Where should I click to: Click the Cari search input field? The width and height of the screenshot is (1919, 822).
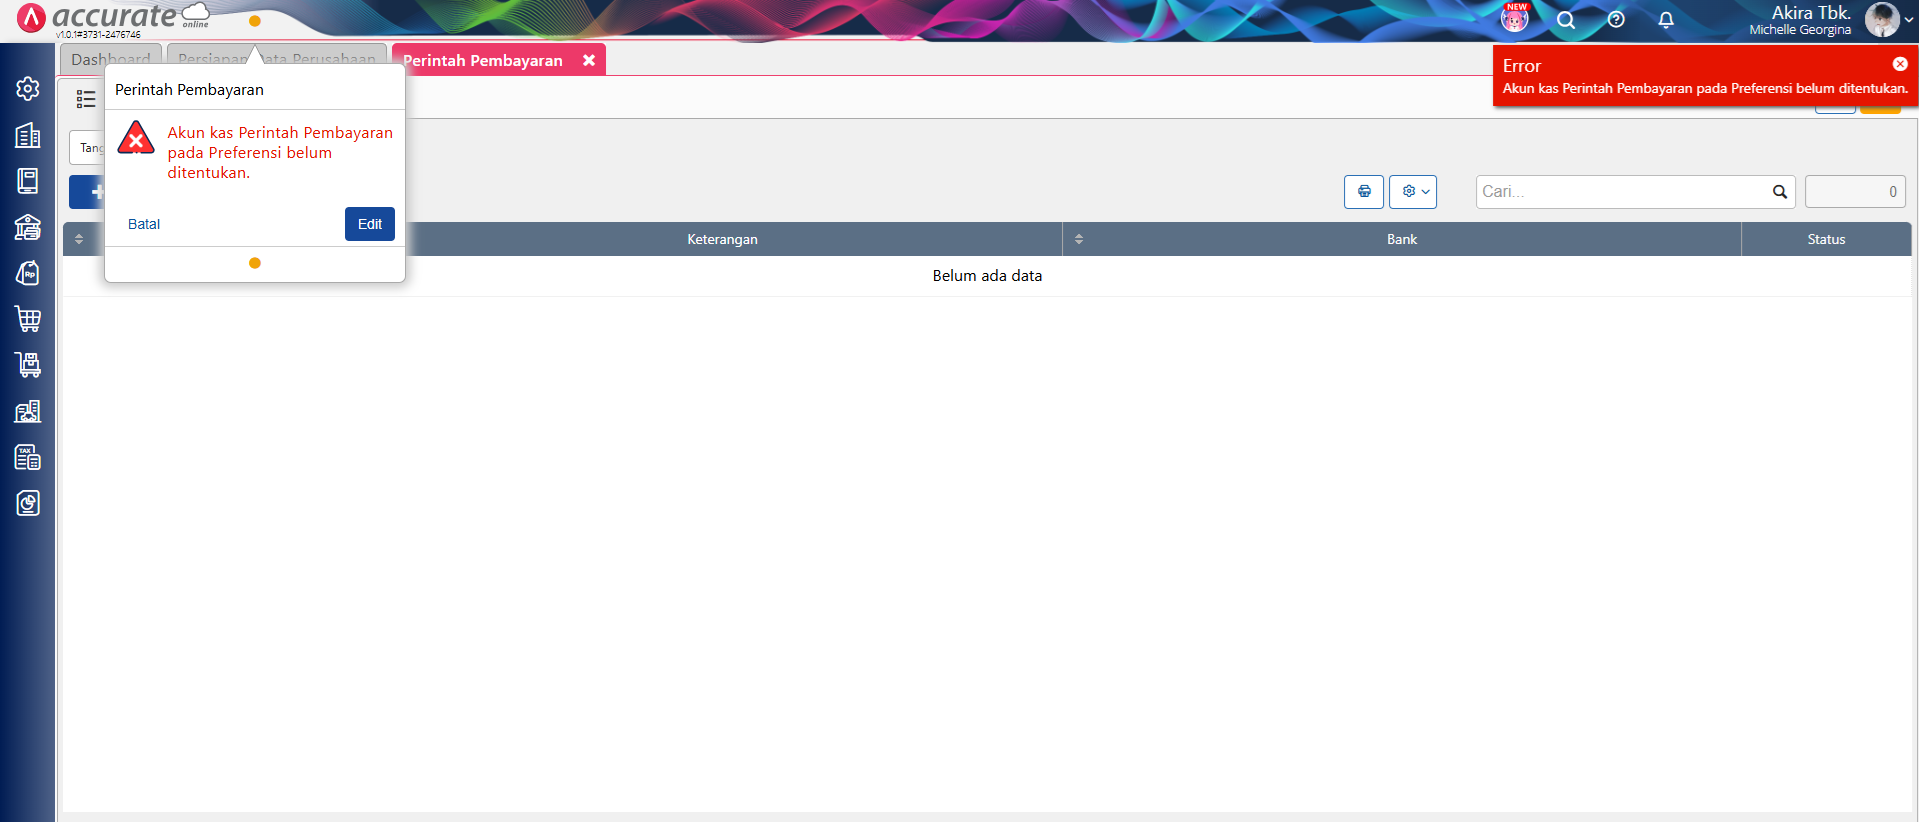1620,192
